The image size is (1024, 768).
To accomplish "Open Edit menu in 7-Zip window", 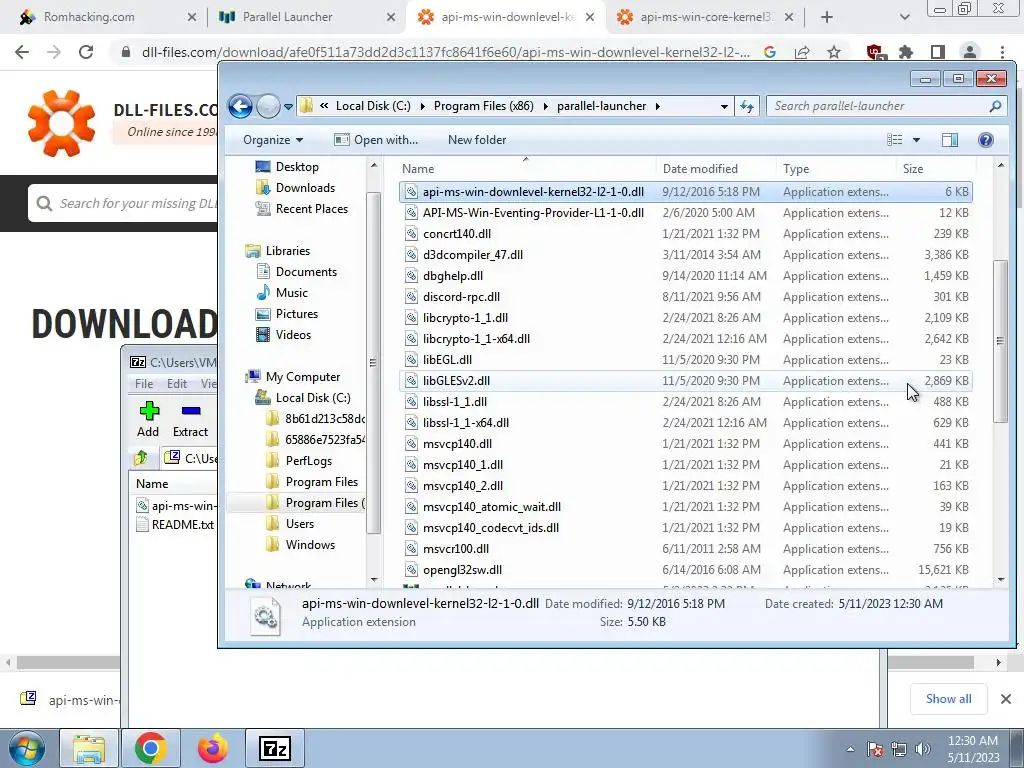I will pyautogui.click(x=176, y=383).
